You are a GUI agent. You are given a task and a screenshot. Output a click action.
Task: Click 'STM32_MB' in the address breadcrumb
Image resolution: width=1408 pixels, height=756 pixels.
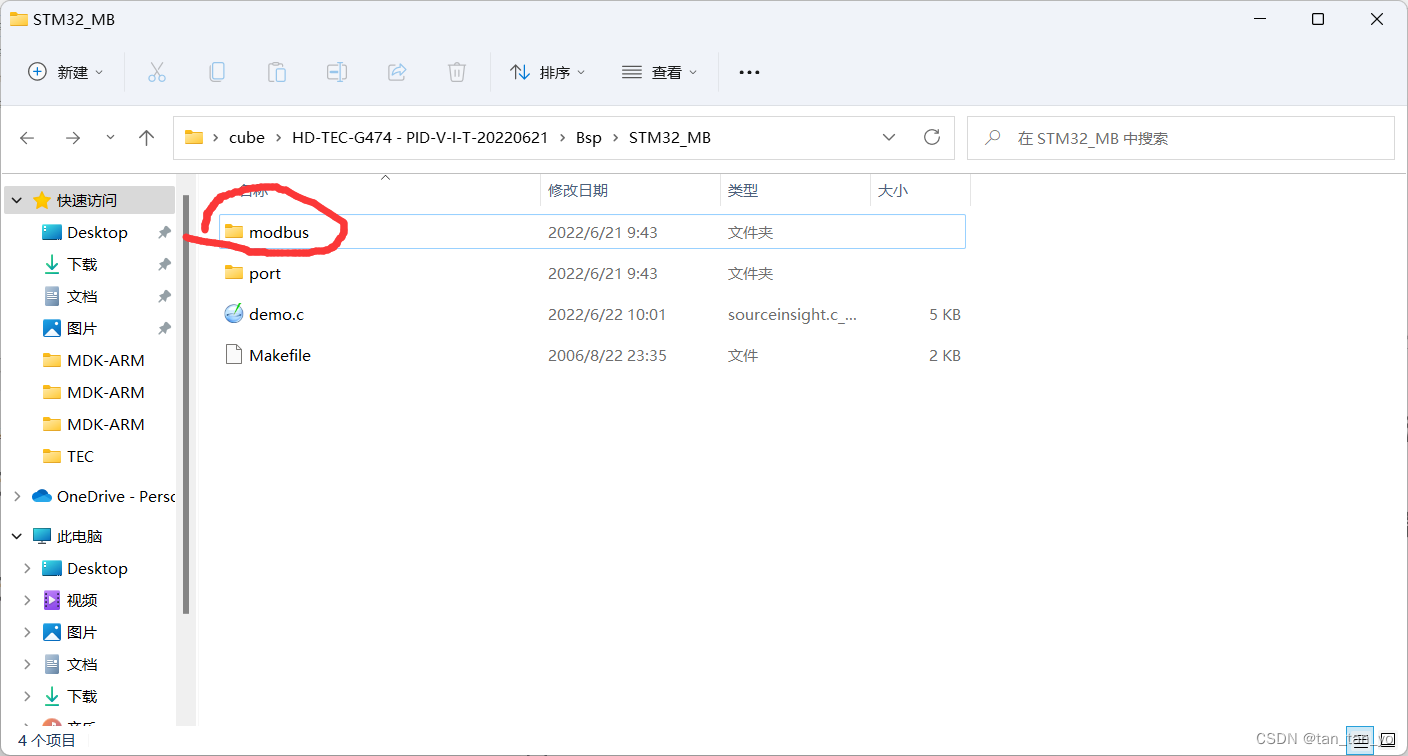pos(670,138)
